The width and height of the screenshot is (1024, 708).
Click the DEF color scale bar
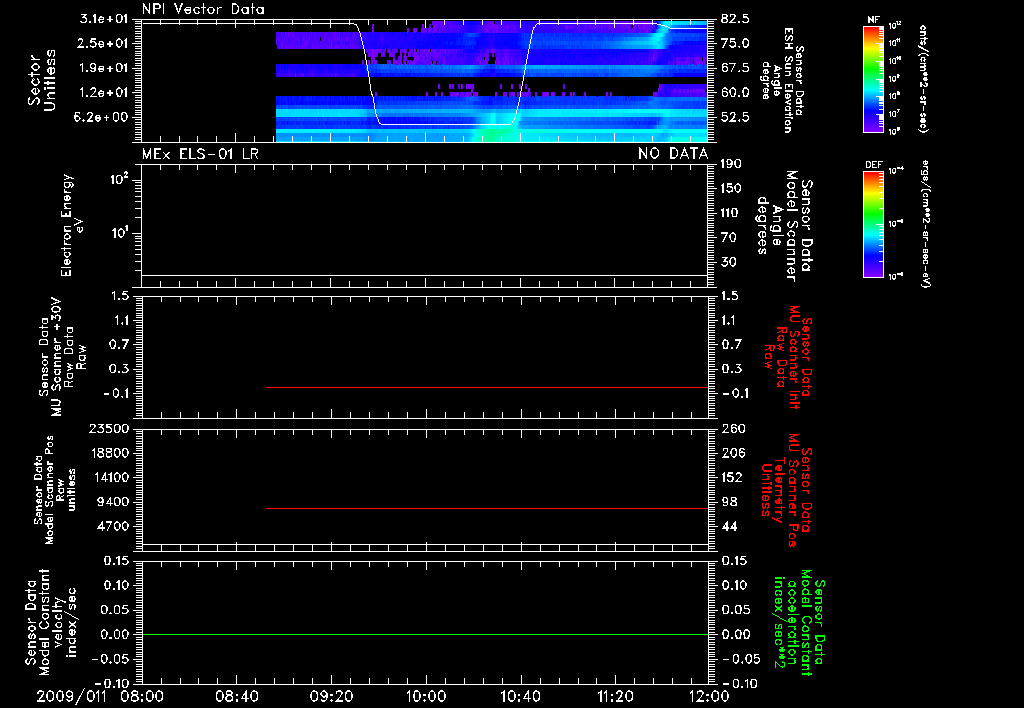(x=874, y=223)
